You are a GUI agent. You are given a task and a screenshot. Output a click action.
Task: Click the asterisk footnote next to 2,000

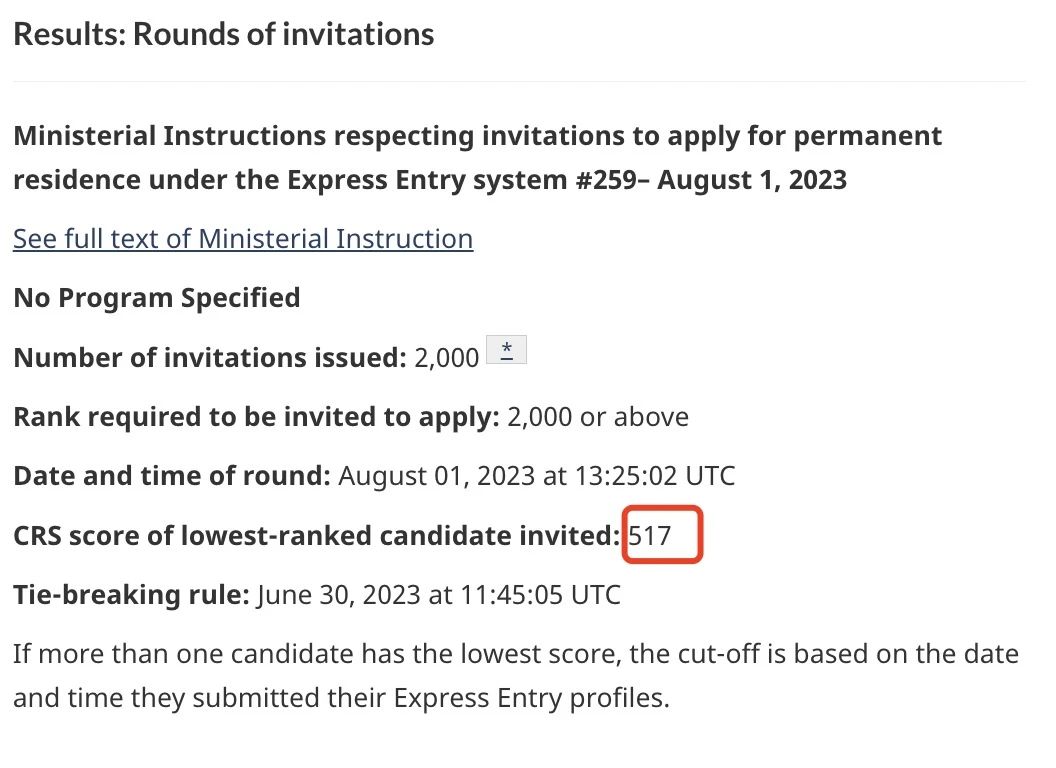point(506,350)
